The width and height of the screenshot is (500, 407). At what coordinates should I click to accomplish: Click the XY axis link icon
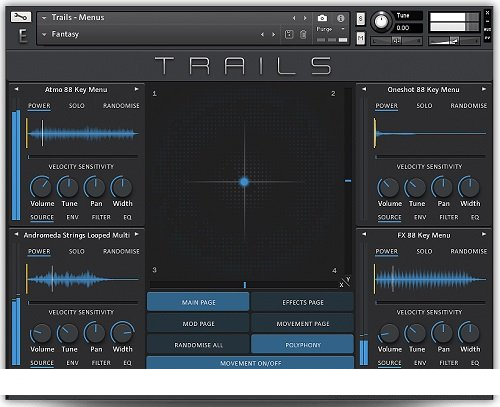point(346,282)
